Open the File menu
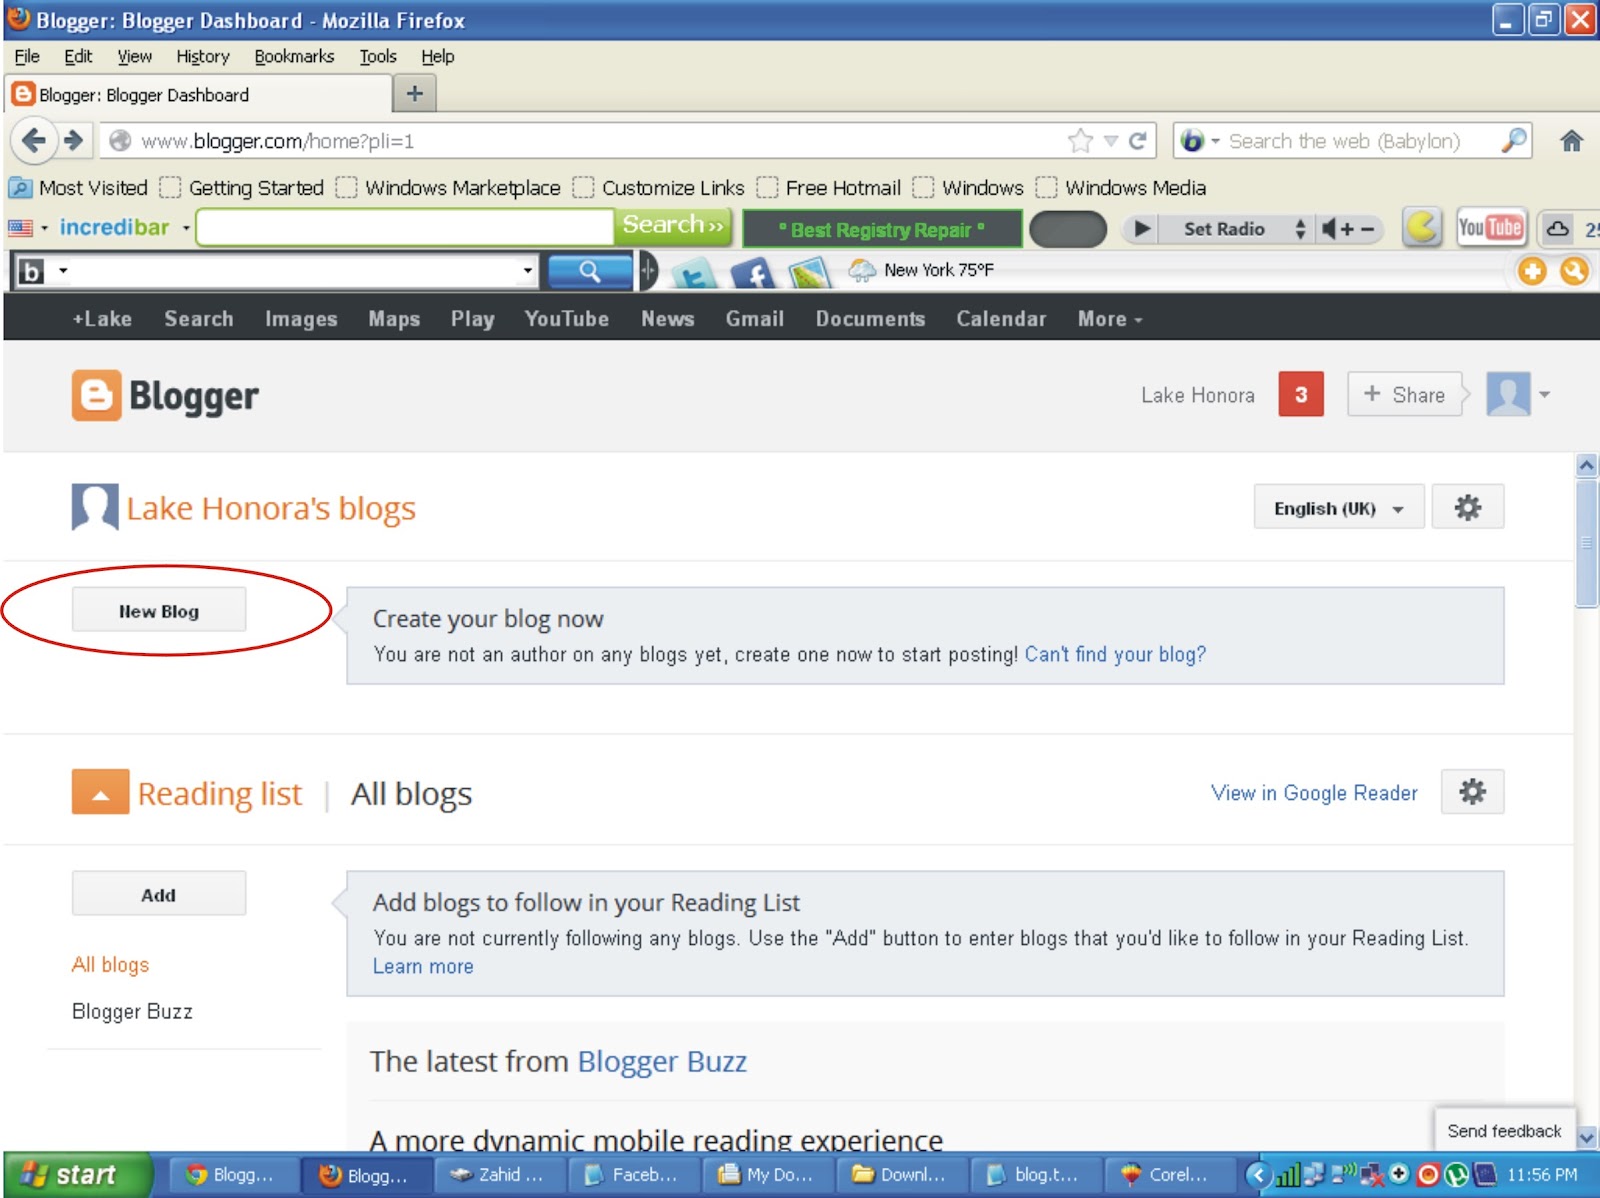 [x=27, y=57]
